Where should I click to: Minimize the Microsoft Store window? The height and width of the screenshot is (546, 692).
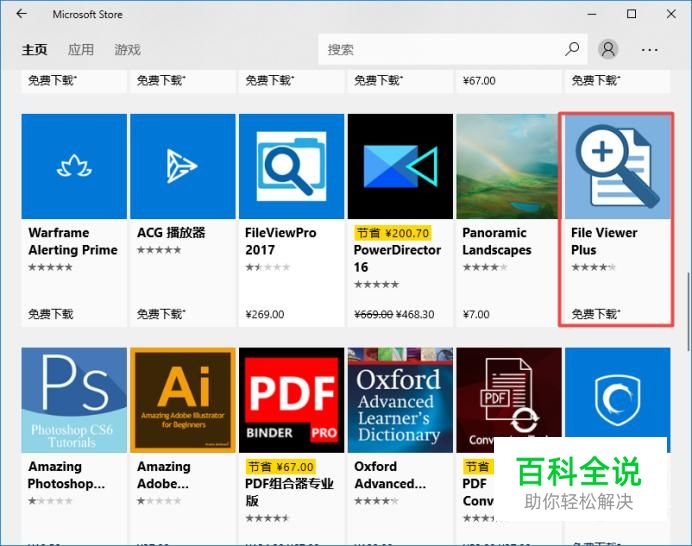coord(592,14)
